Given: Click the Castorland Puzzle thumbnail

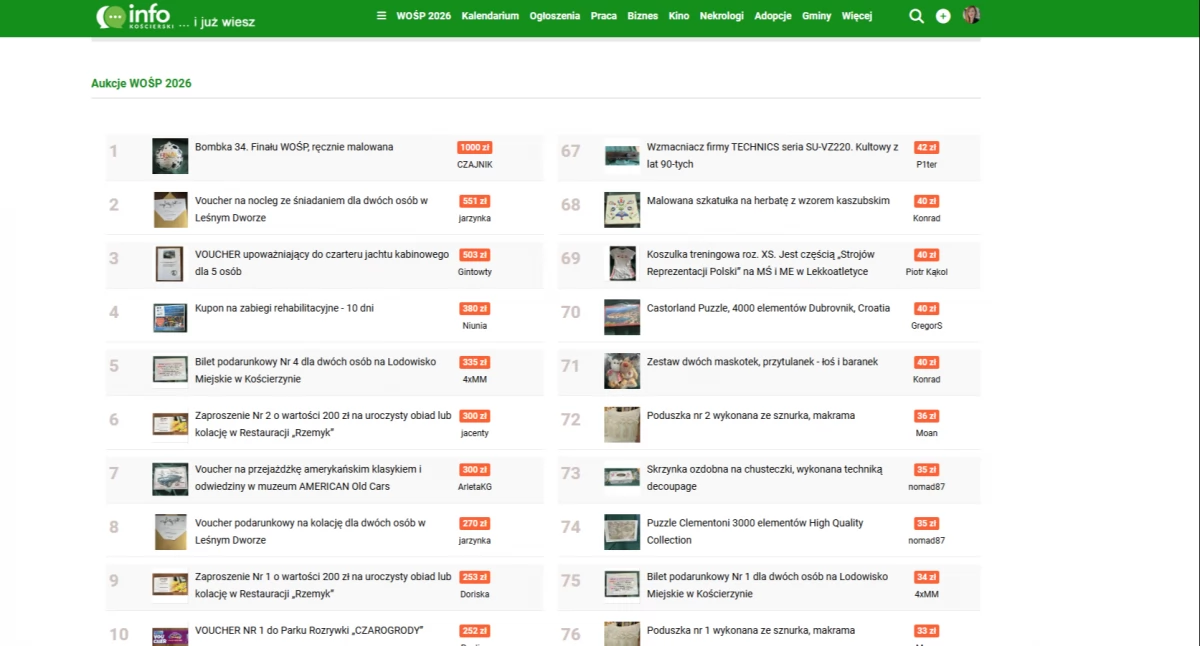Looking at the screenshot, I should (622, 317).
